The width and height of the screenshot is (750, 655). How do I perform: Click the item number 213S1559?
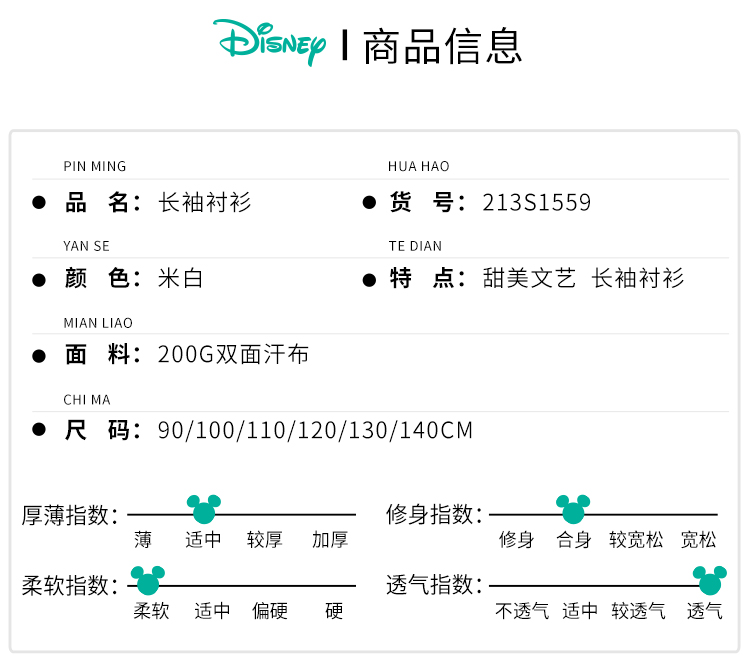click(537, 202)
